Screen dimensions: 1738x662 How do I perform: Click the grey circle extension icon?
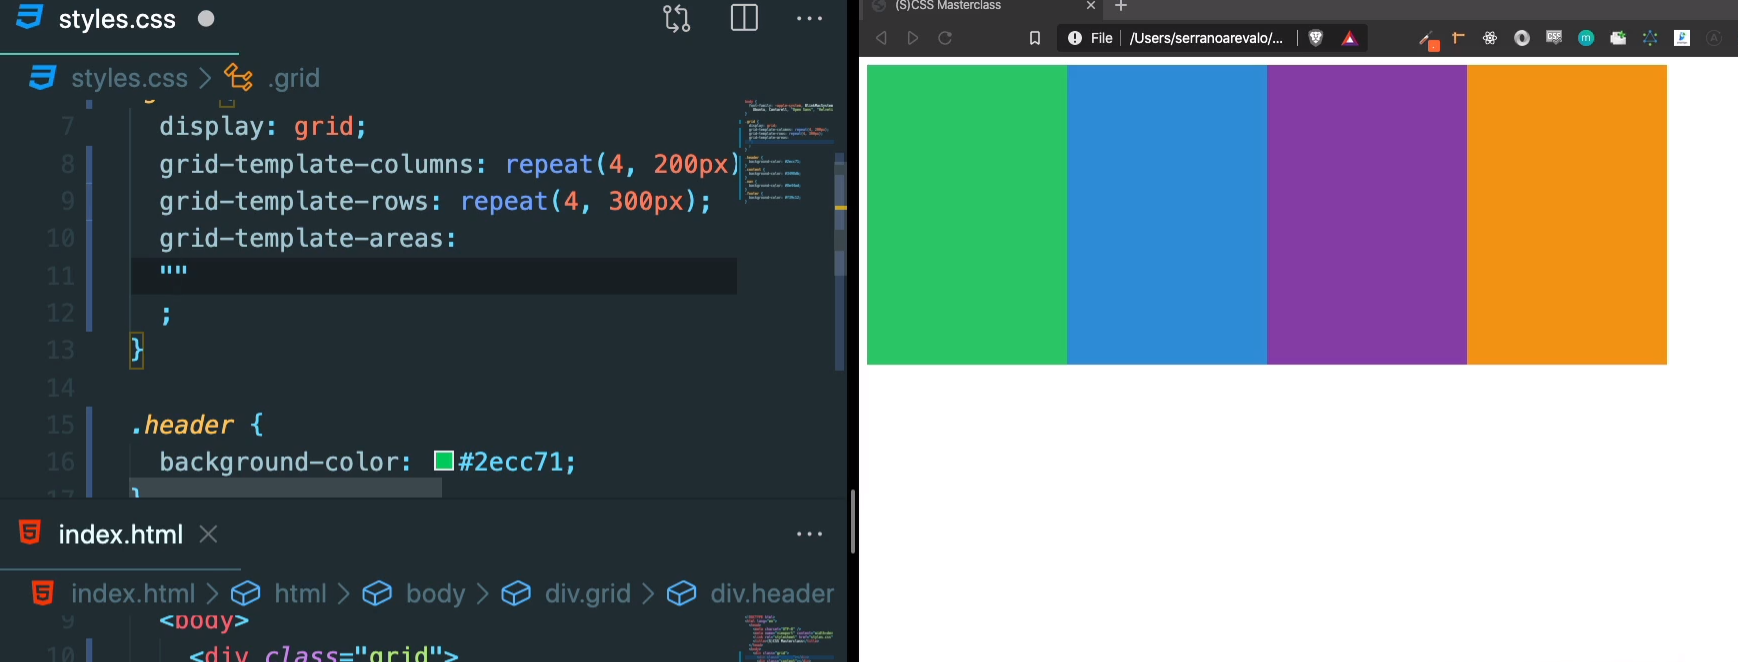(x=1522, y=38)
